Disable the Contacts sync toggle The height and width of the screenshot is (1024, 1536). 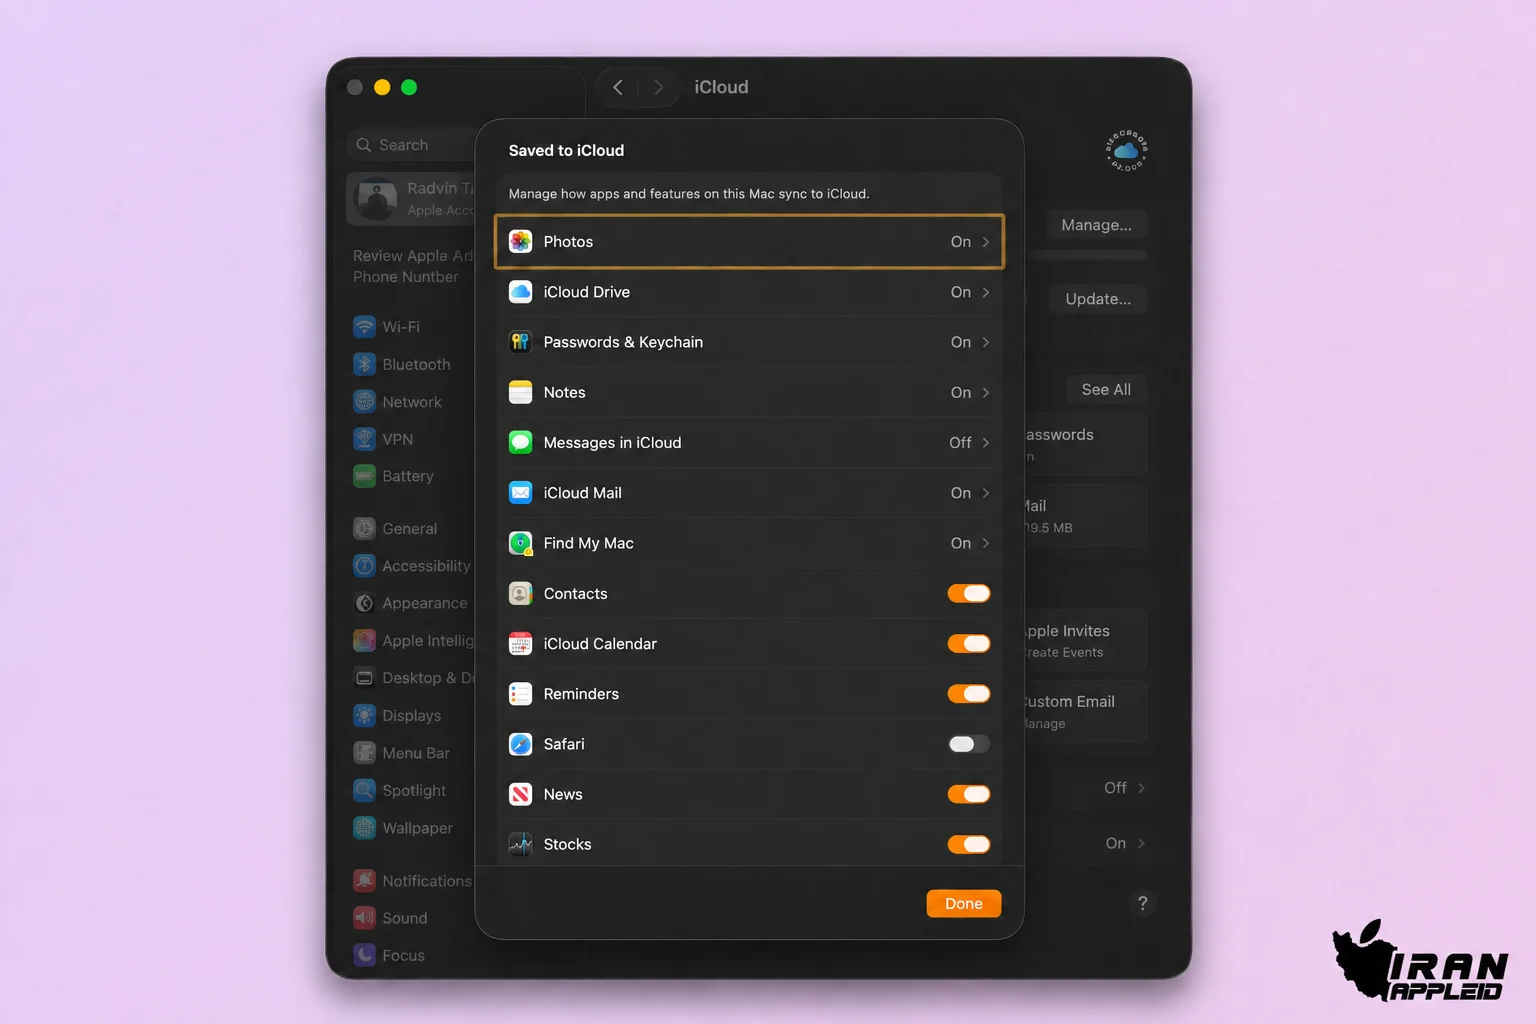969,593
